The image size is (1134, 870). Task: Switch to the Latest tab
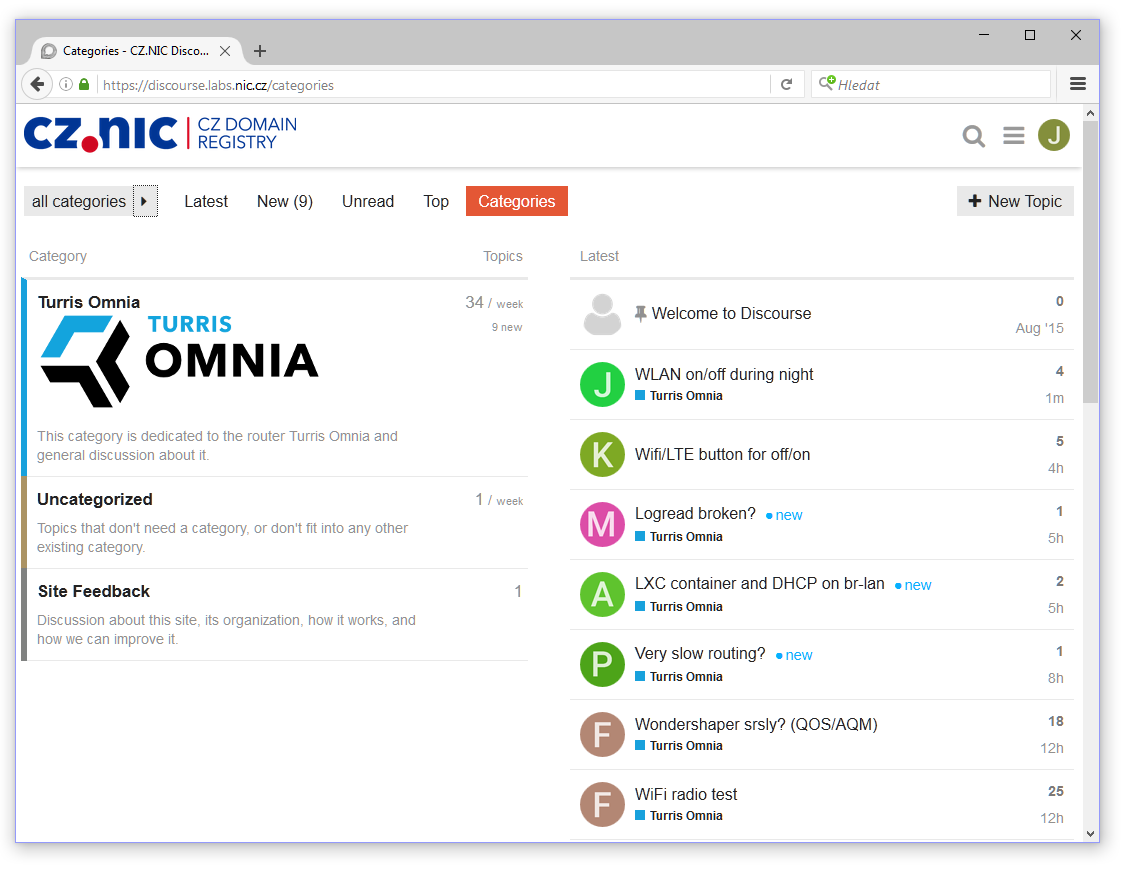[206, 201]
